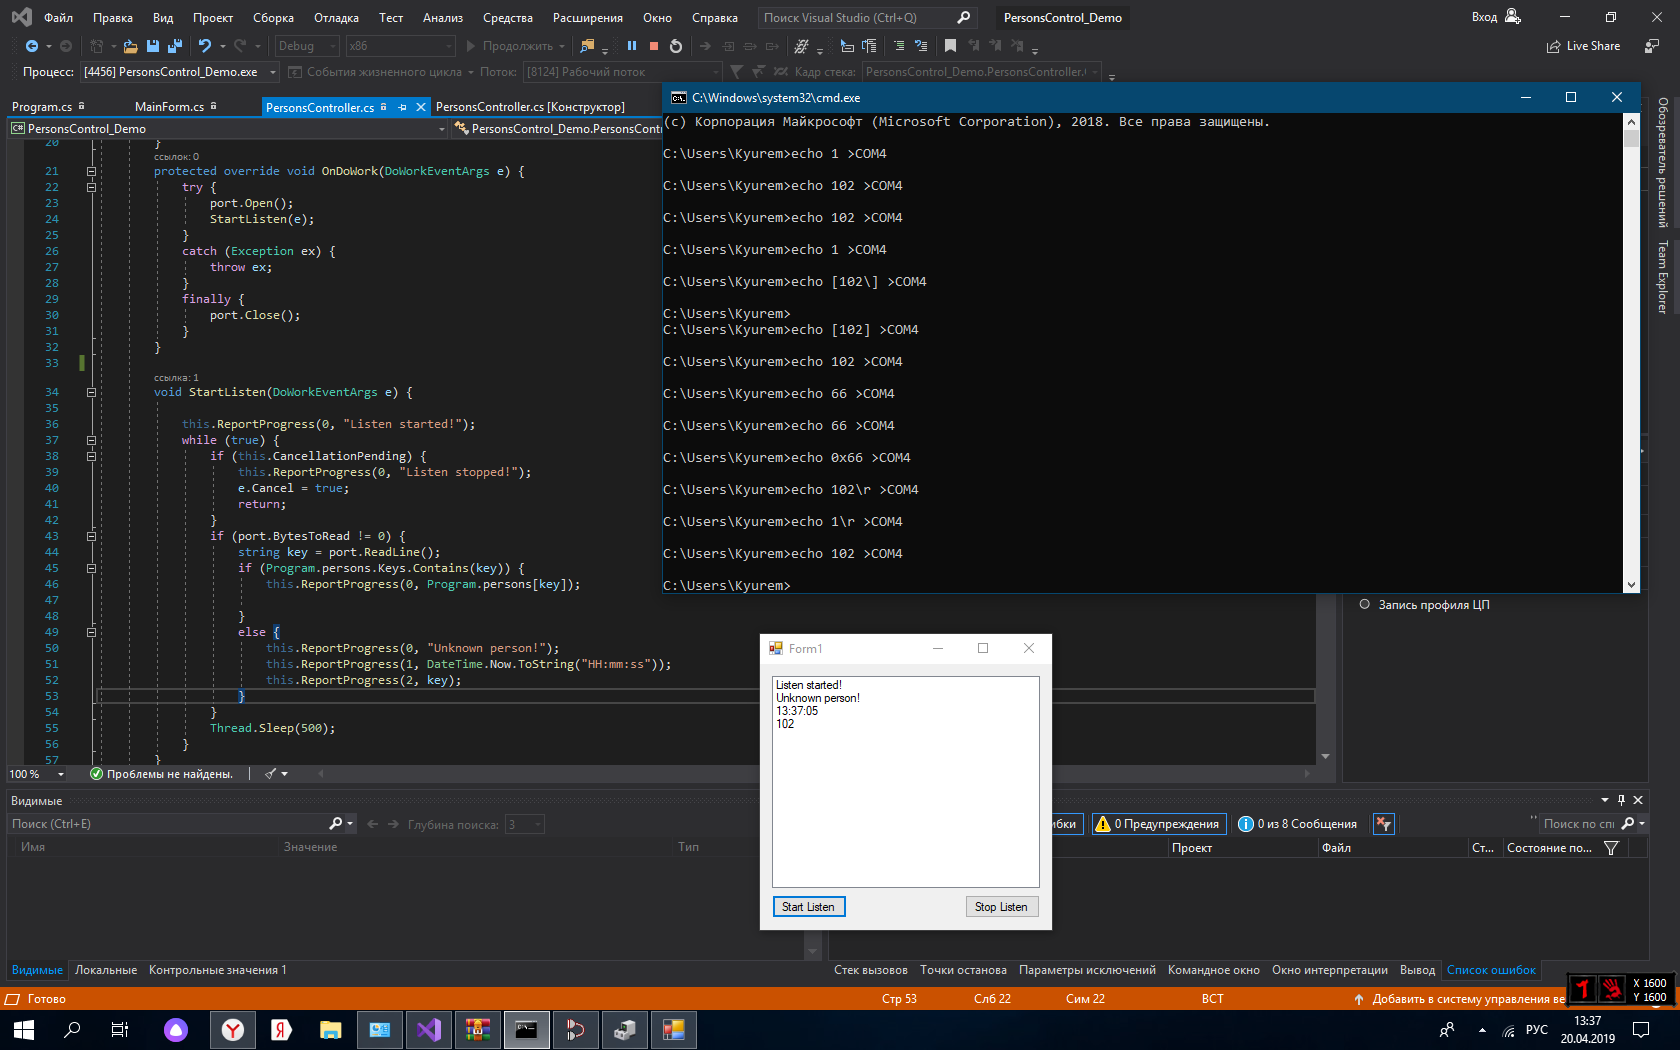Close PersonsController.cs tab
1680x1050 pixels.
coord(421,107)
